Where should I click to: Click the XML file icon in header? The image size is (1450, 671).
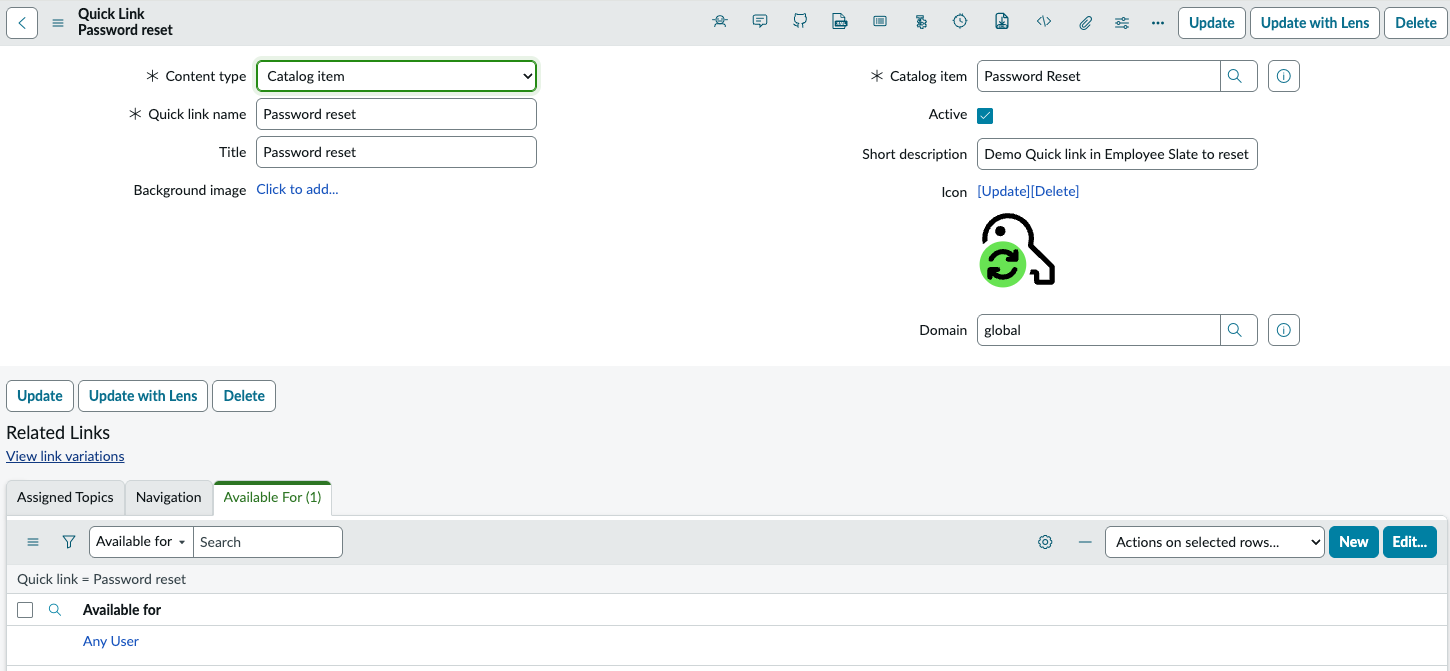[x=840, y=22]
